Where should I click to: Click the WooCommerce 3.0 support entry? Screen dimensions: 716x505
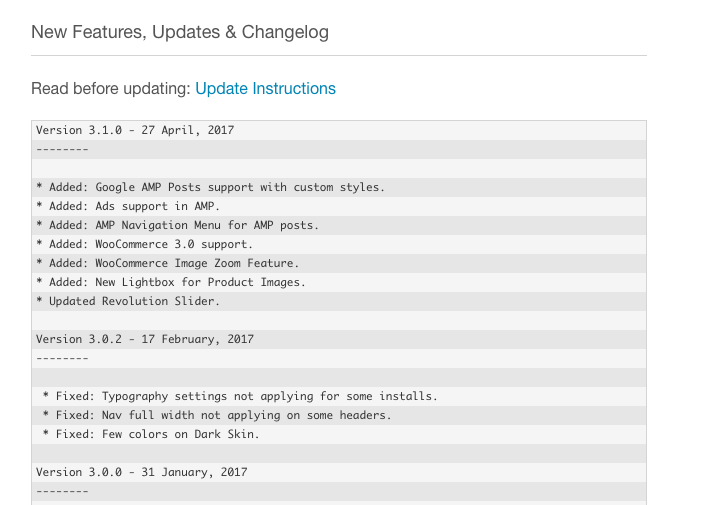click(145, 244)
